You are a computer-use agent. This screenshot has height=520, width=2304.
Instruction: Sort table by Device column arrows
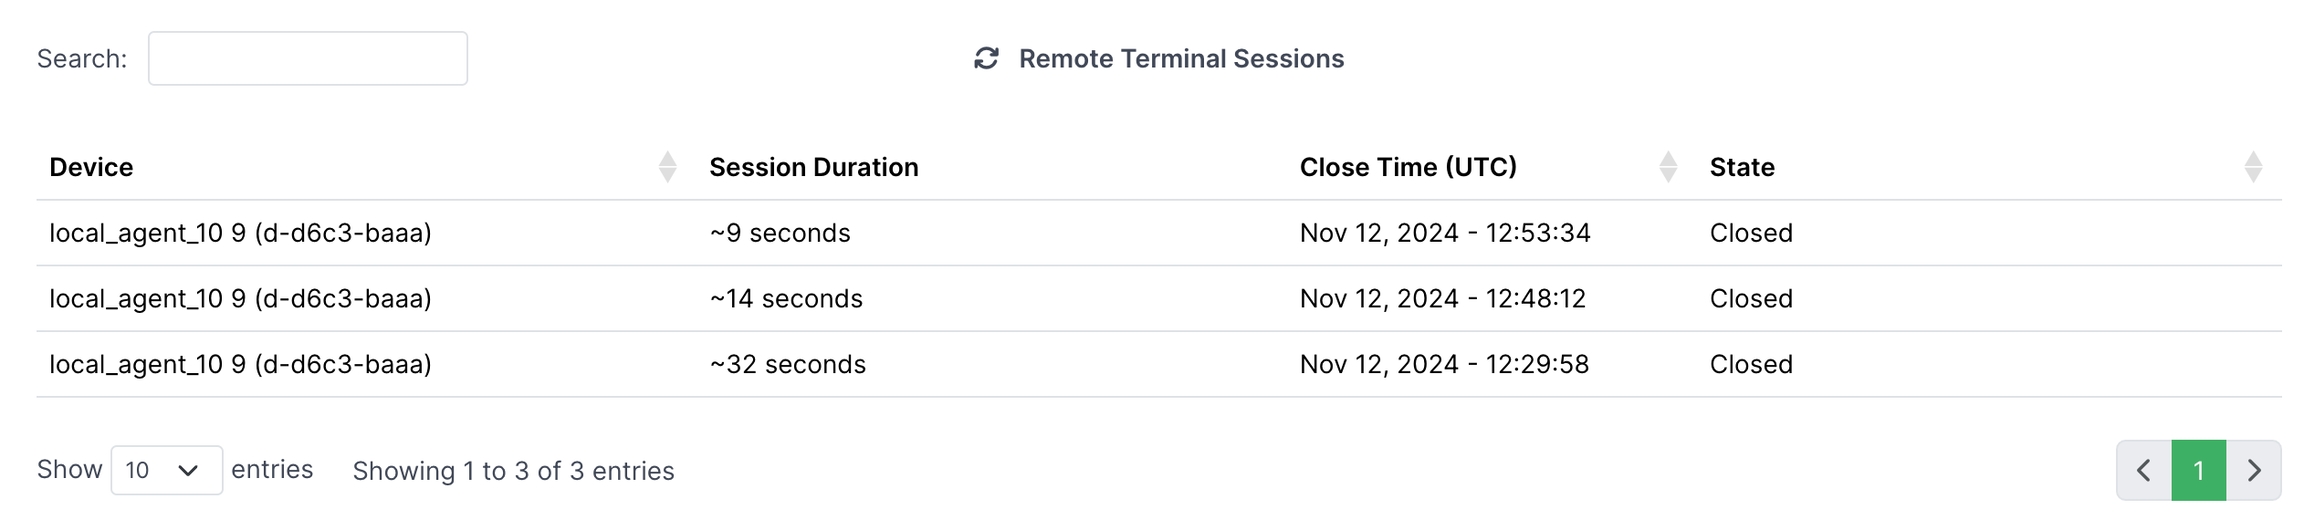click(667, 167)
